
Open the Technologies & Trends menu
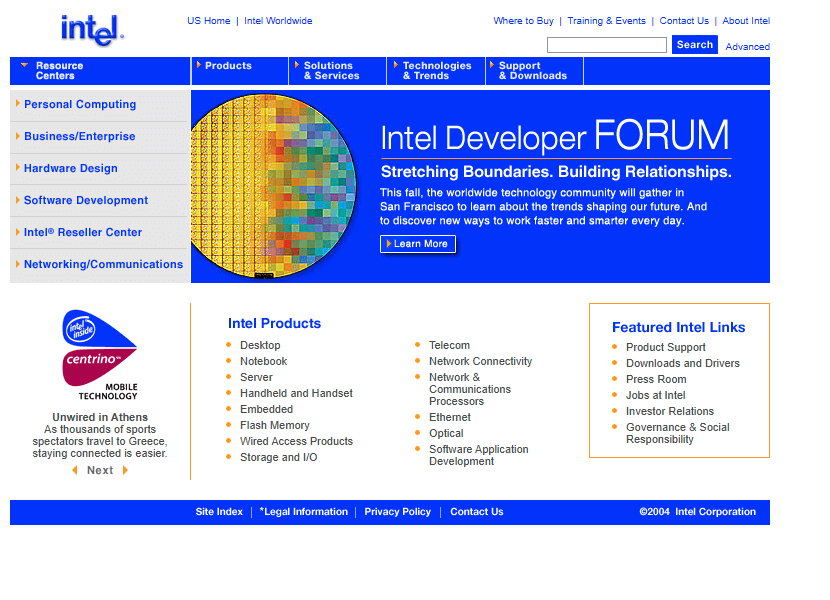point(437,70)
